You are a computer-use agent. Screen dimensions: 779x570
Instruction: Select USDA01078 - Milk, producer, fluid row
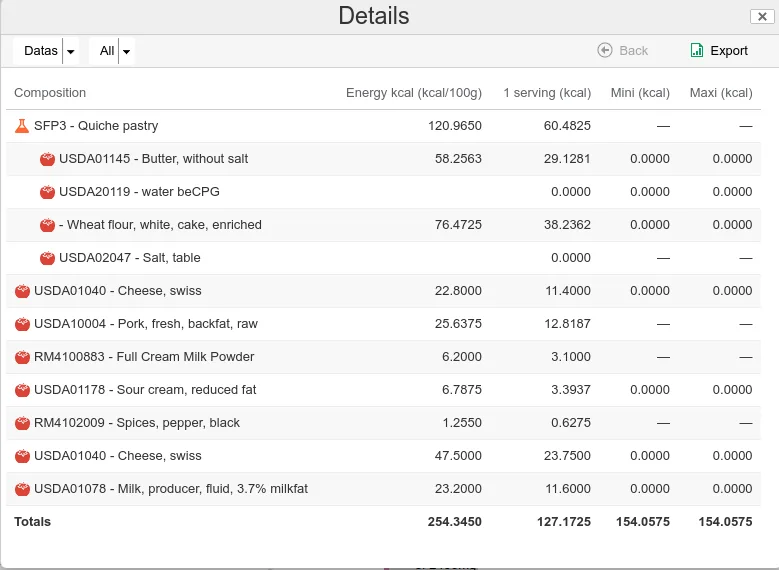click(x=384, y=489)
